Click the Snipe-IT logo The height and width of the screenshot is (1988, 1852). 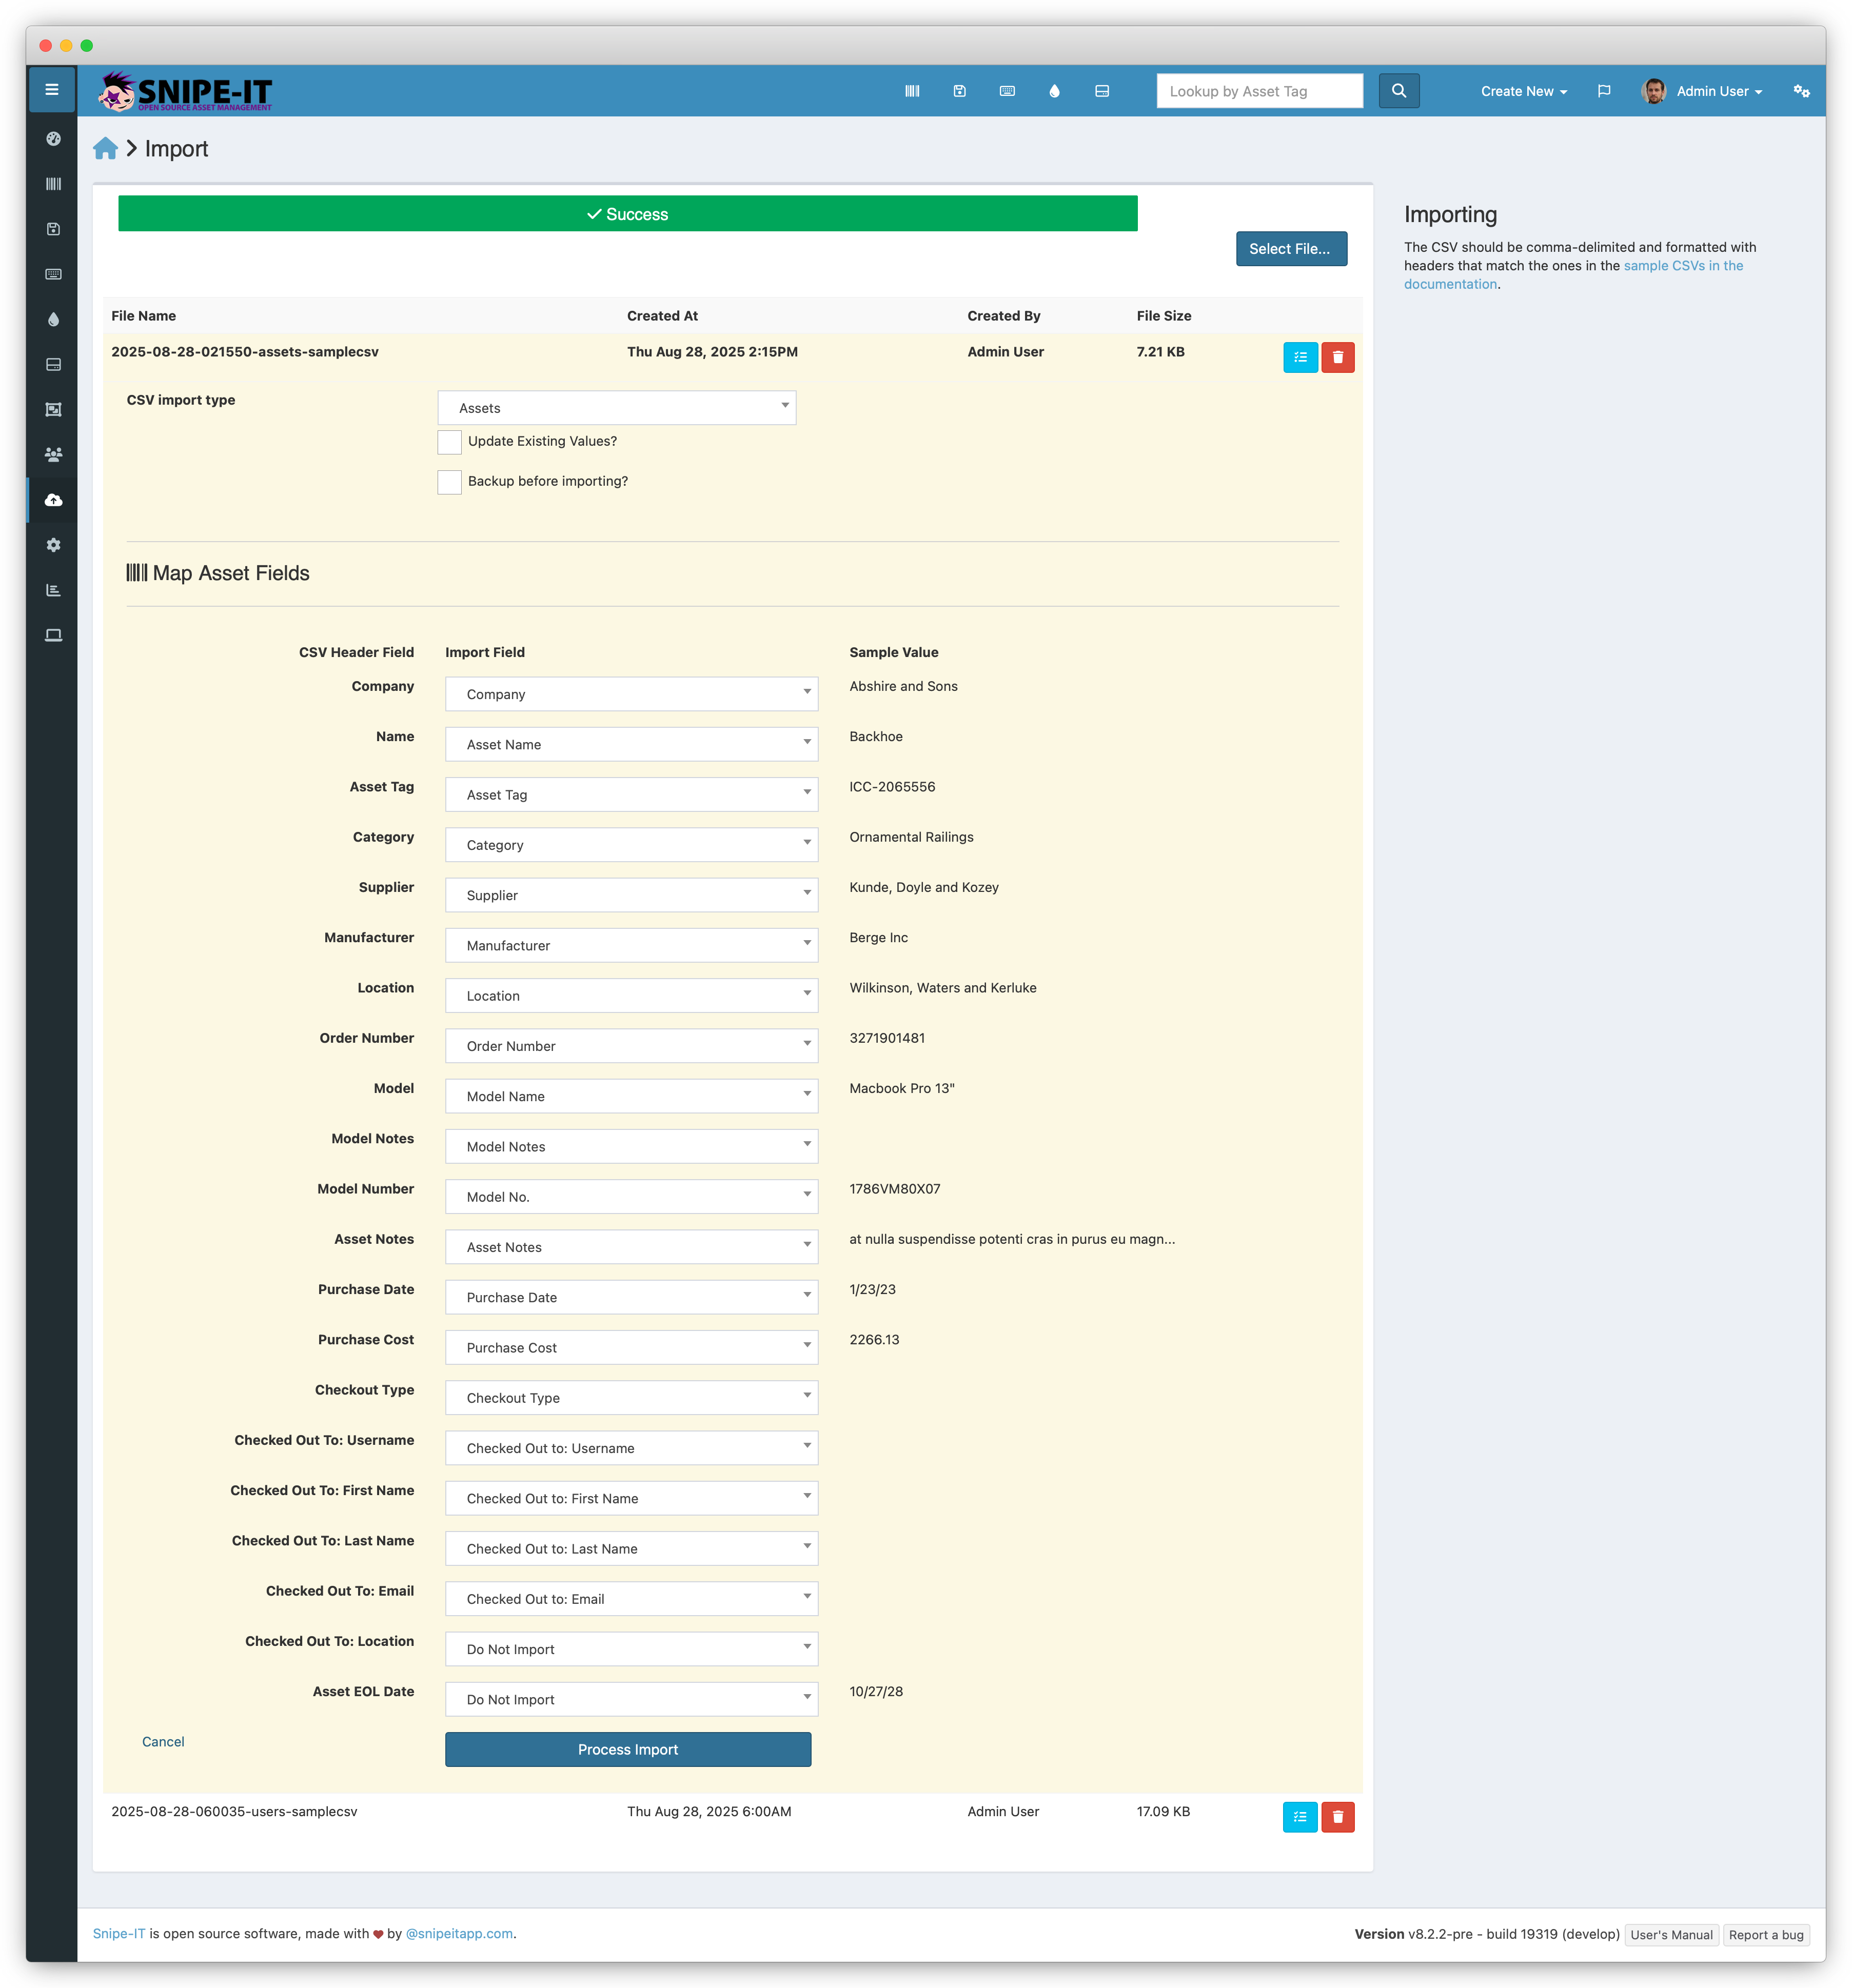tap(185, 92)
